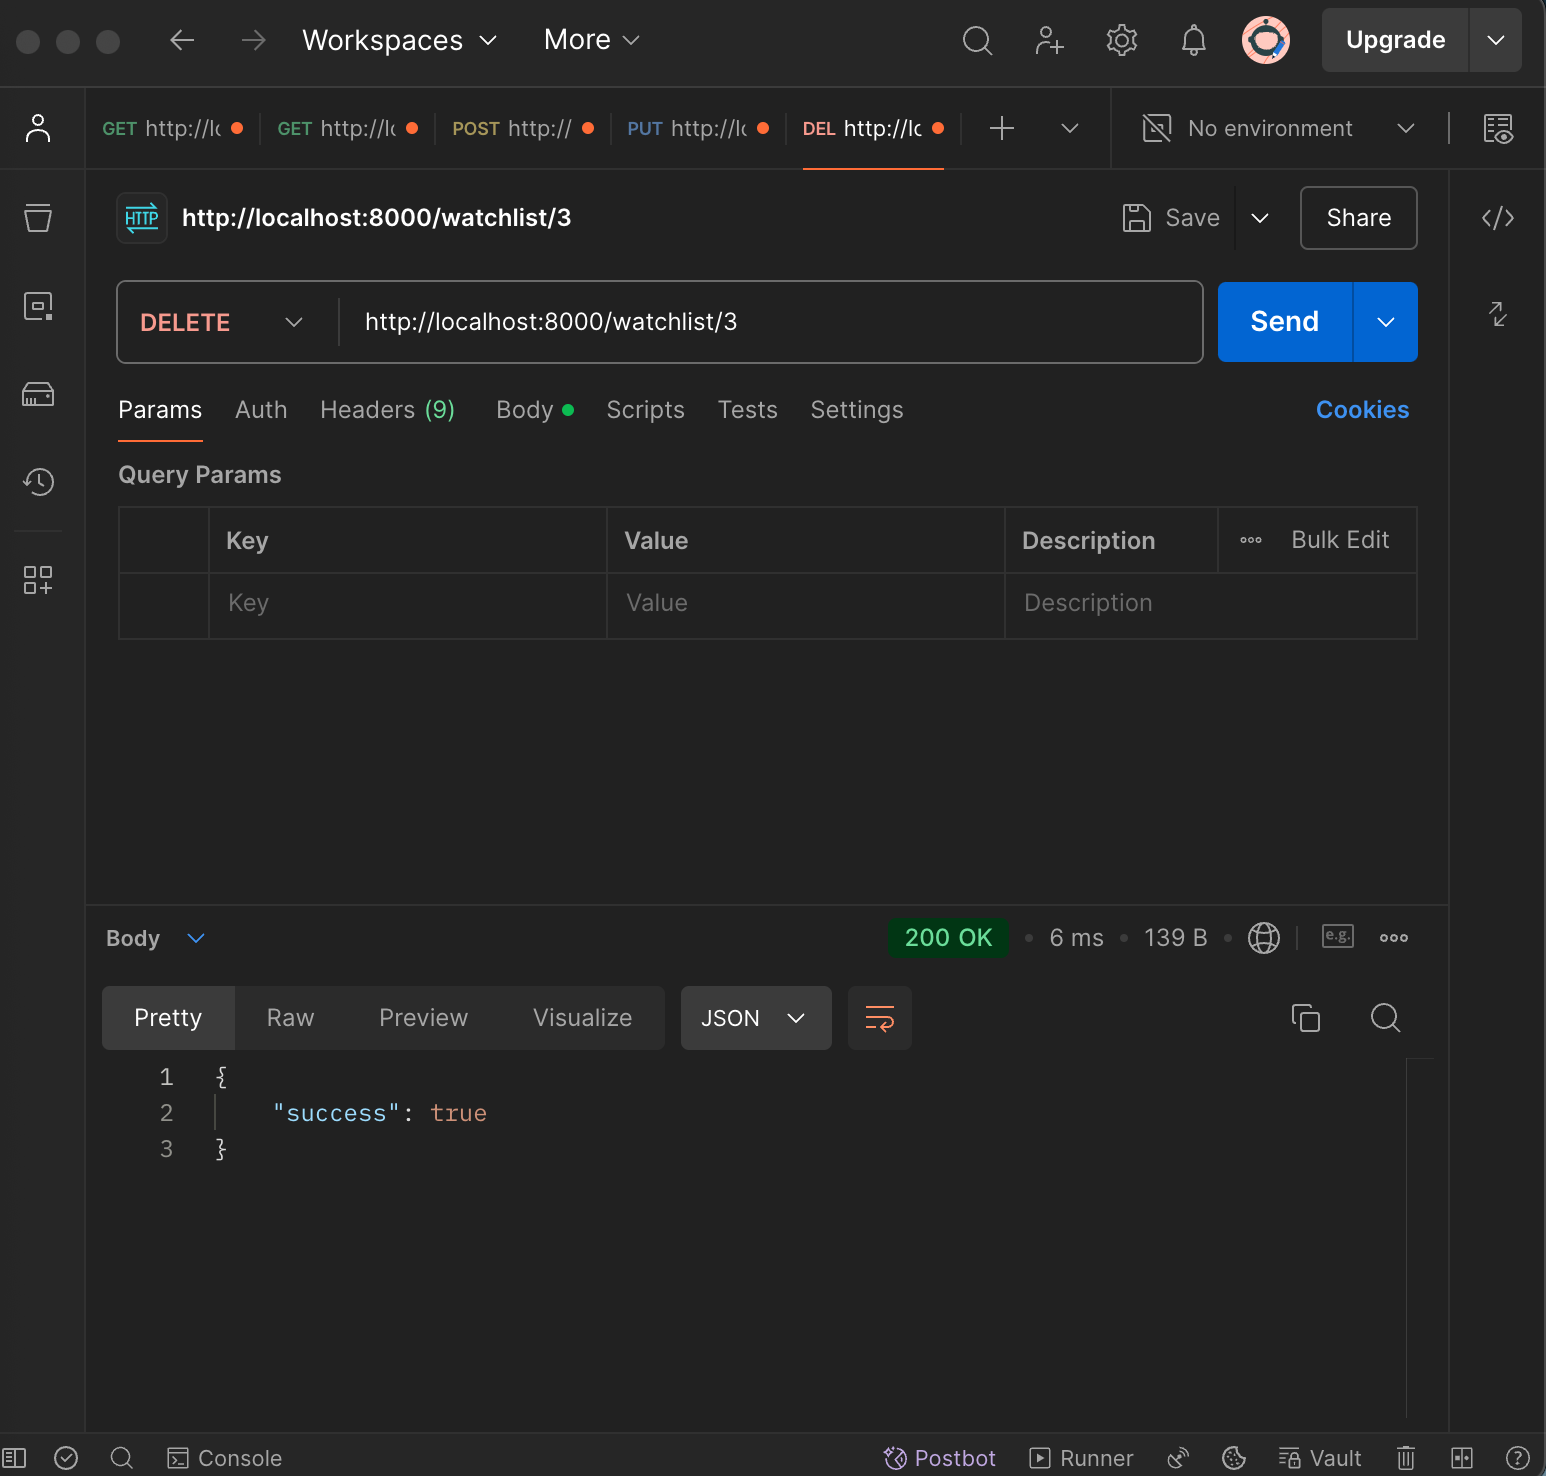1546x1476 pixels.
Task: Open the Runner from the status bar
Action: pos(1080,1458)
